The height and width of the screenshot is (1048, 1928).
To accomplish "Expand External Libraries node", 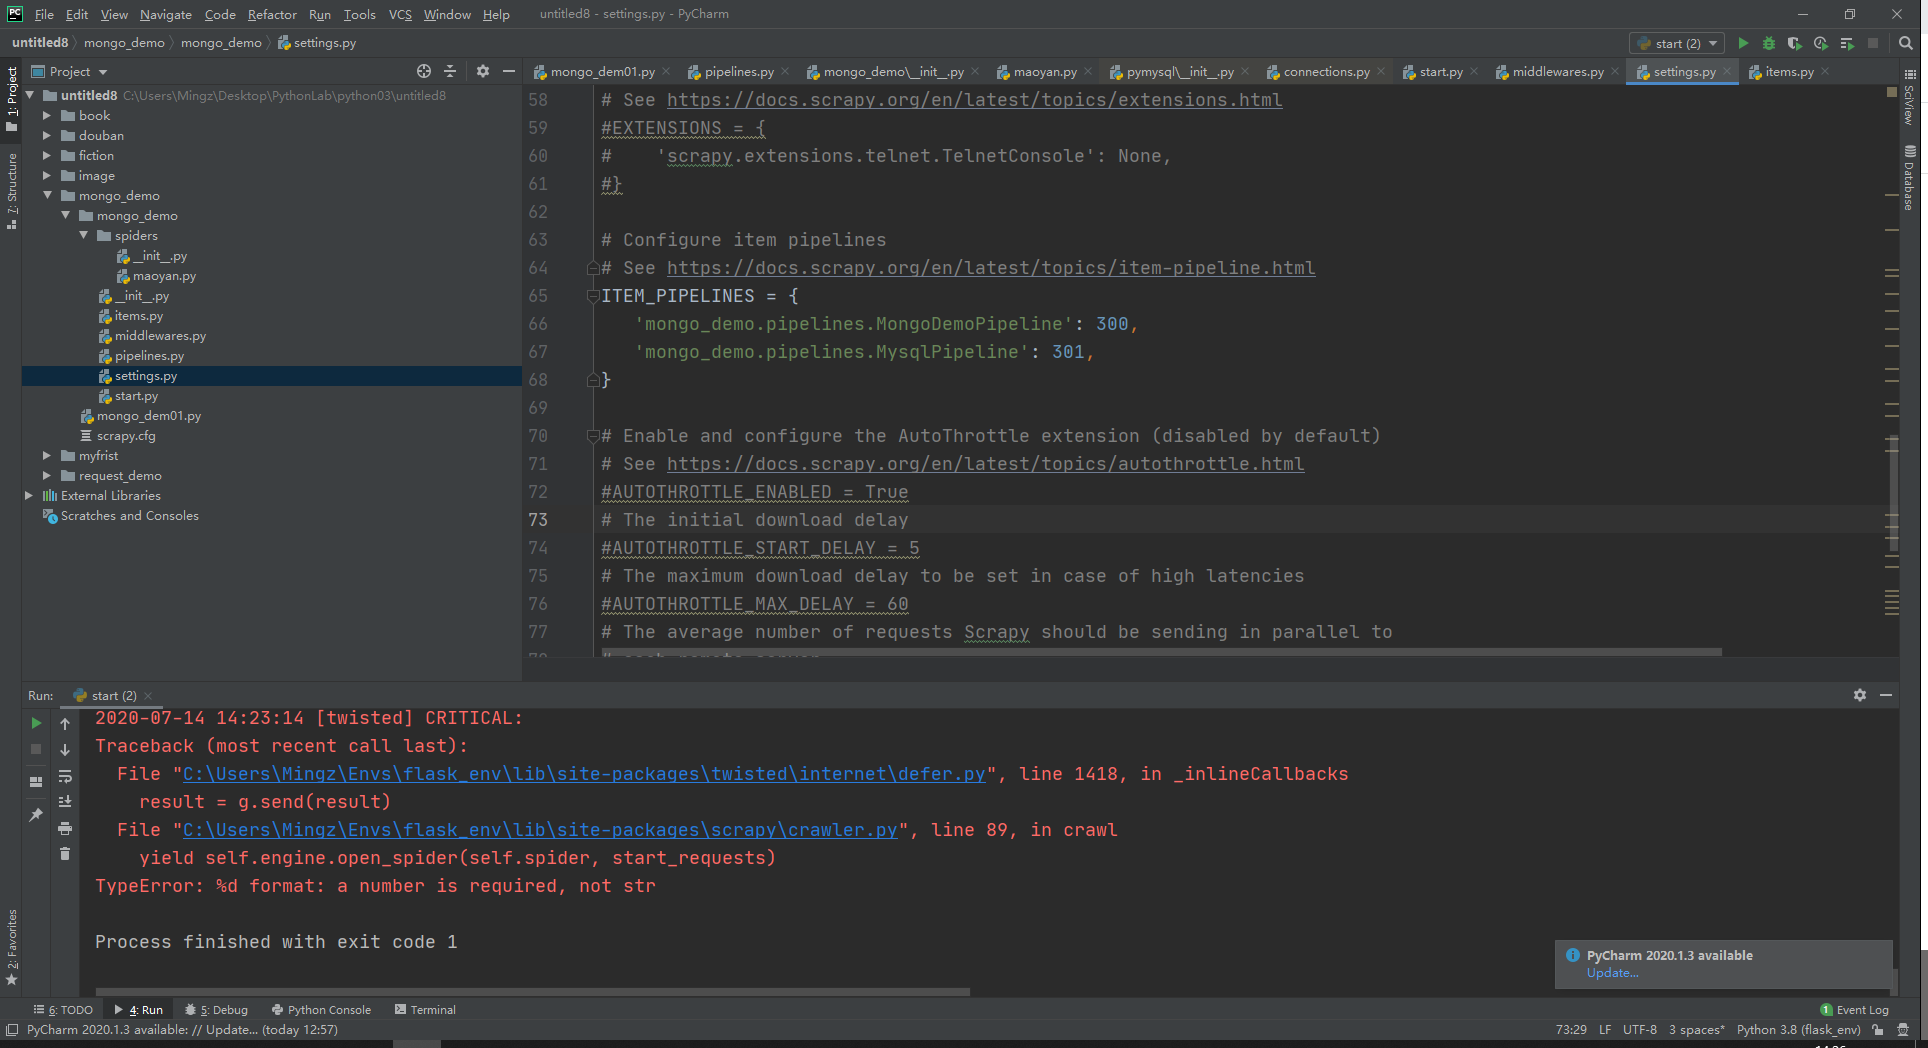I will 29,496.
